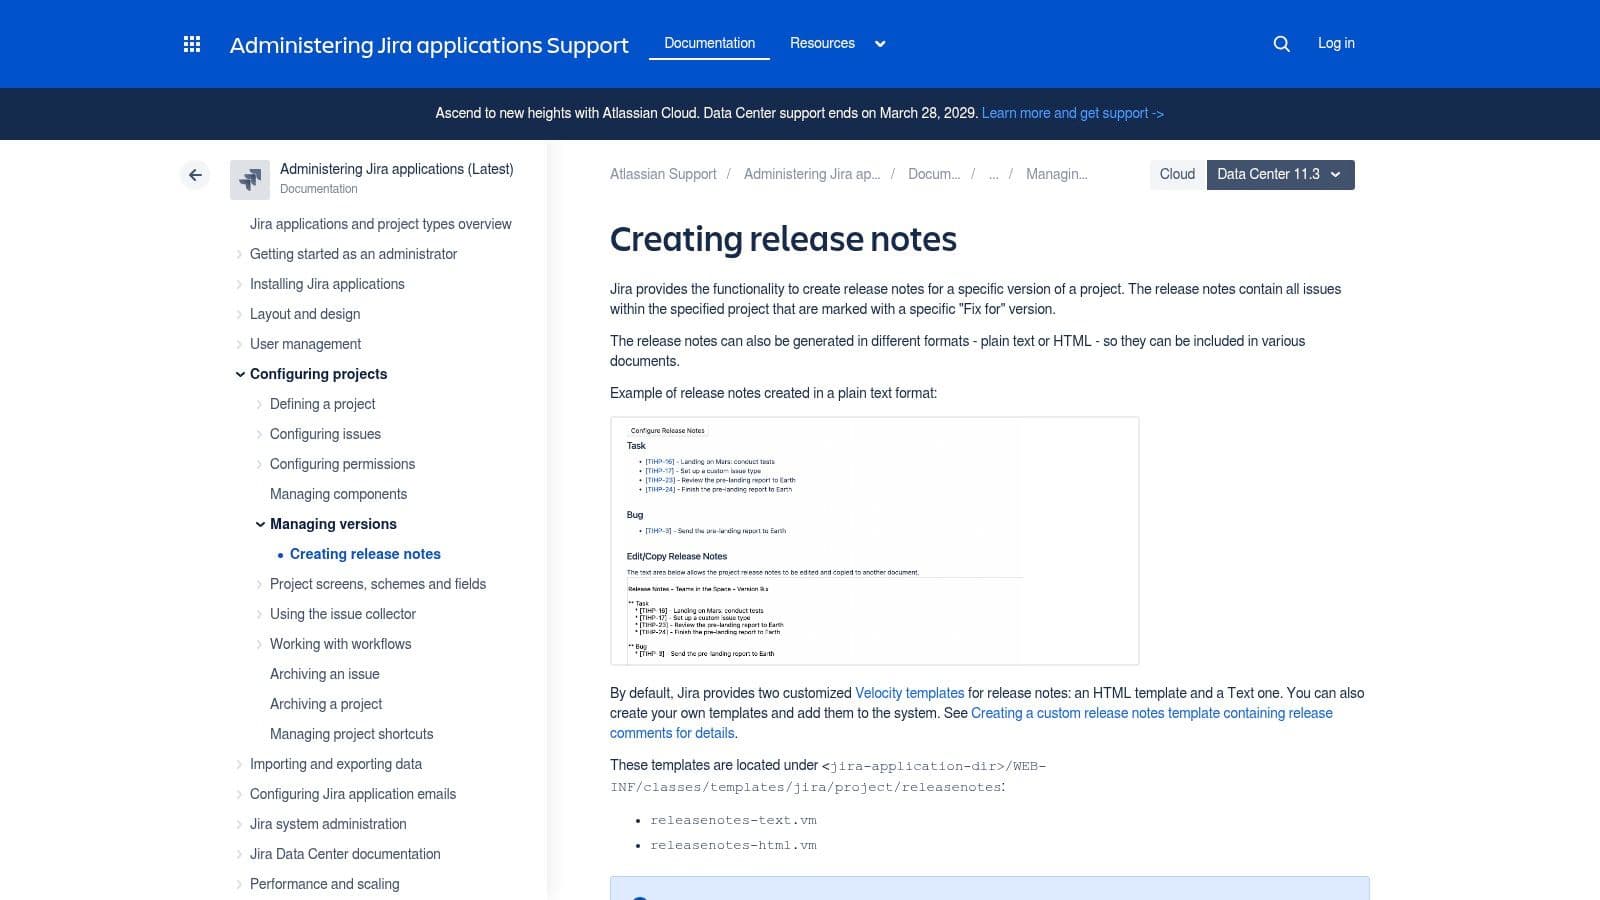Open the Atlassian app switcher grid icon

[192, 44]
